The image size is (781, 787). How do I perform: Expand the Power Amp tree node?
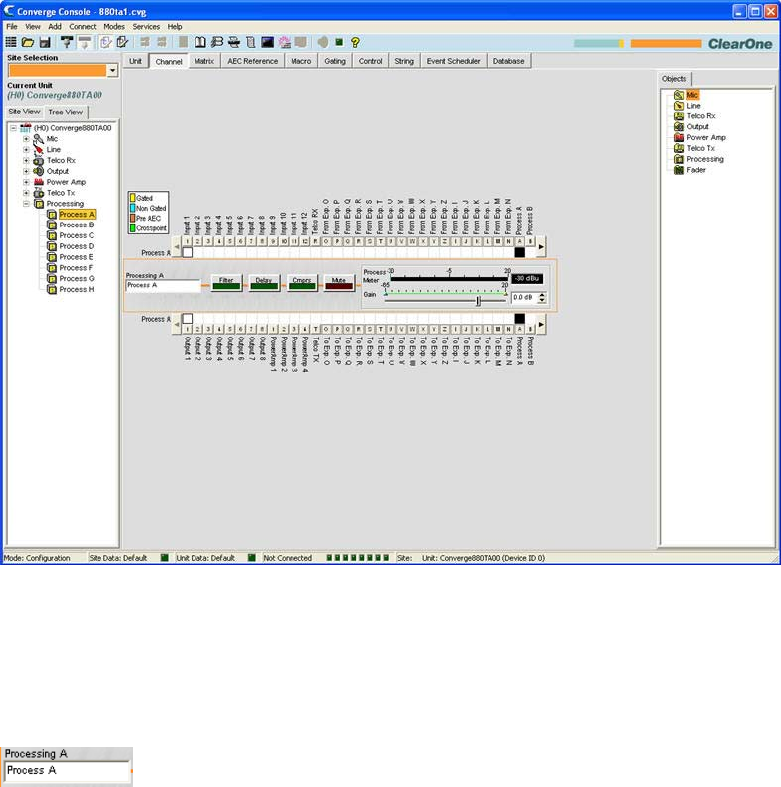(26, 182)
